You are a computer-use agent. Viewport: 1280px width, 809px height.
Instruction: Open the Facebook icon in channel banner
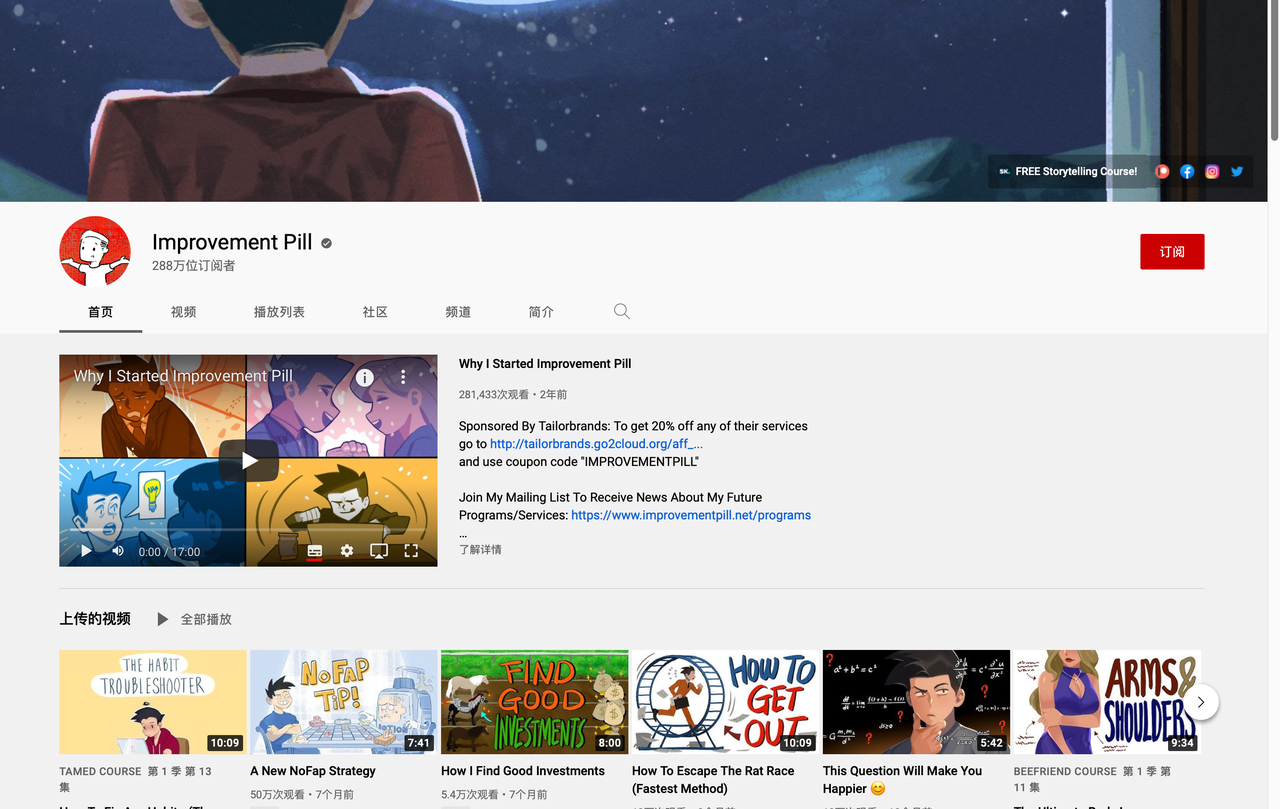1187,171
